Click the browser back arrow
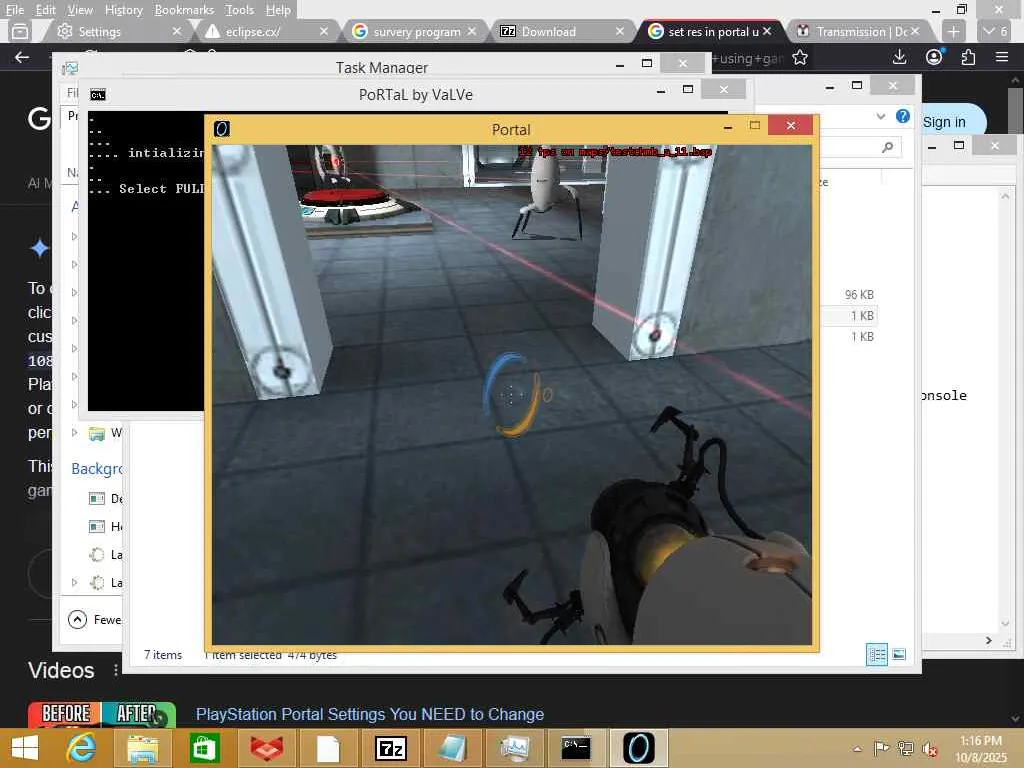Image resolution: width=1024 pixels, height=768 pixels. [x=22, y=57]
